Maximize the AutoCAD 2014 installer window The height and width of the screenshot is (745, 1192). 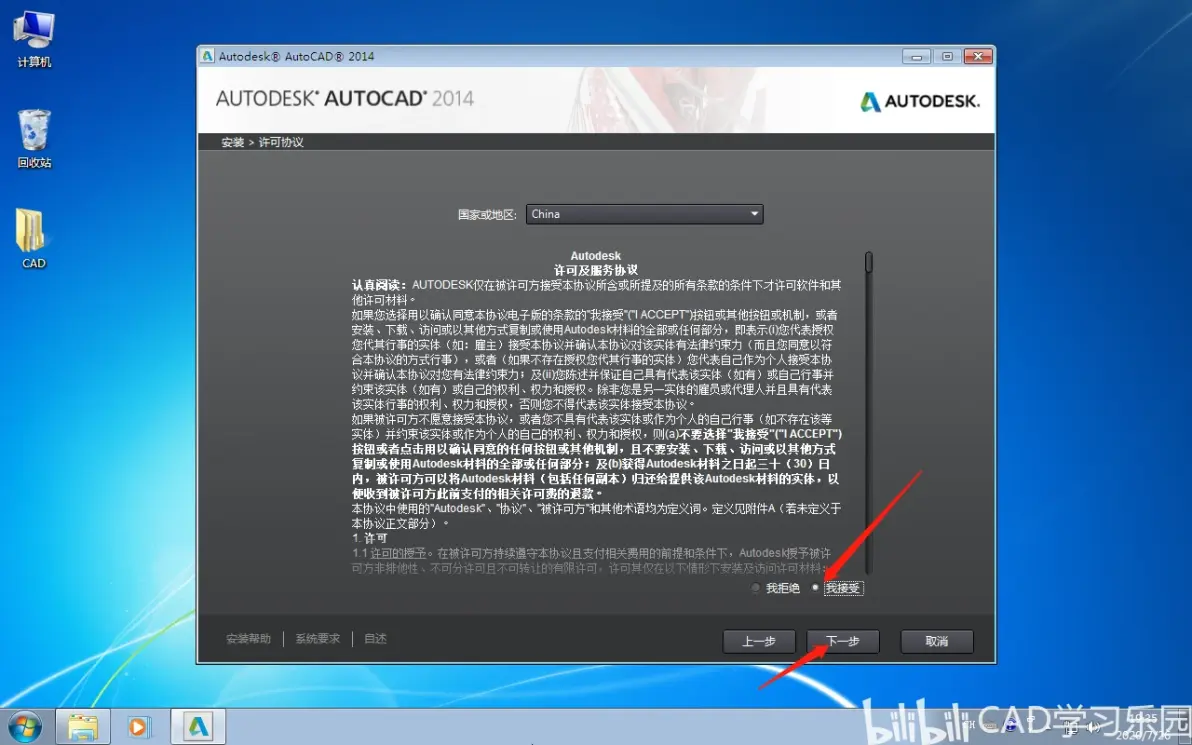[947, 56]
